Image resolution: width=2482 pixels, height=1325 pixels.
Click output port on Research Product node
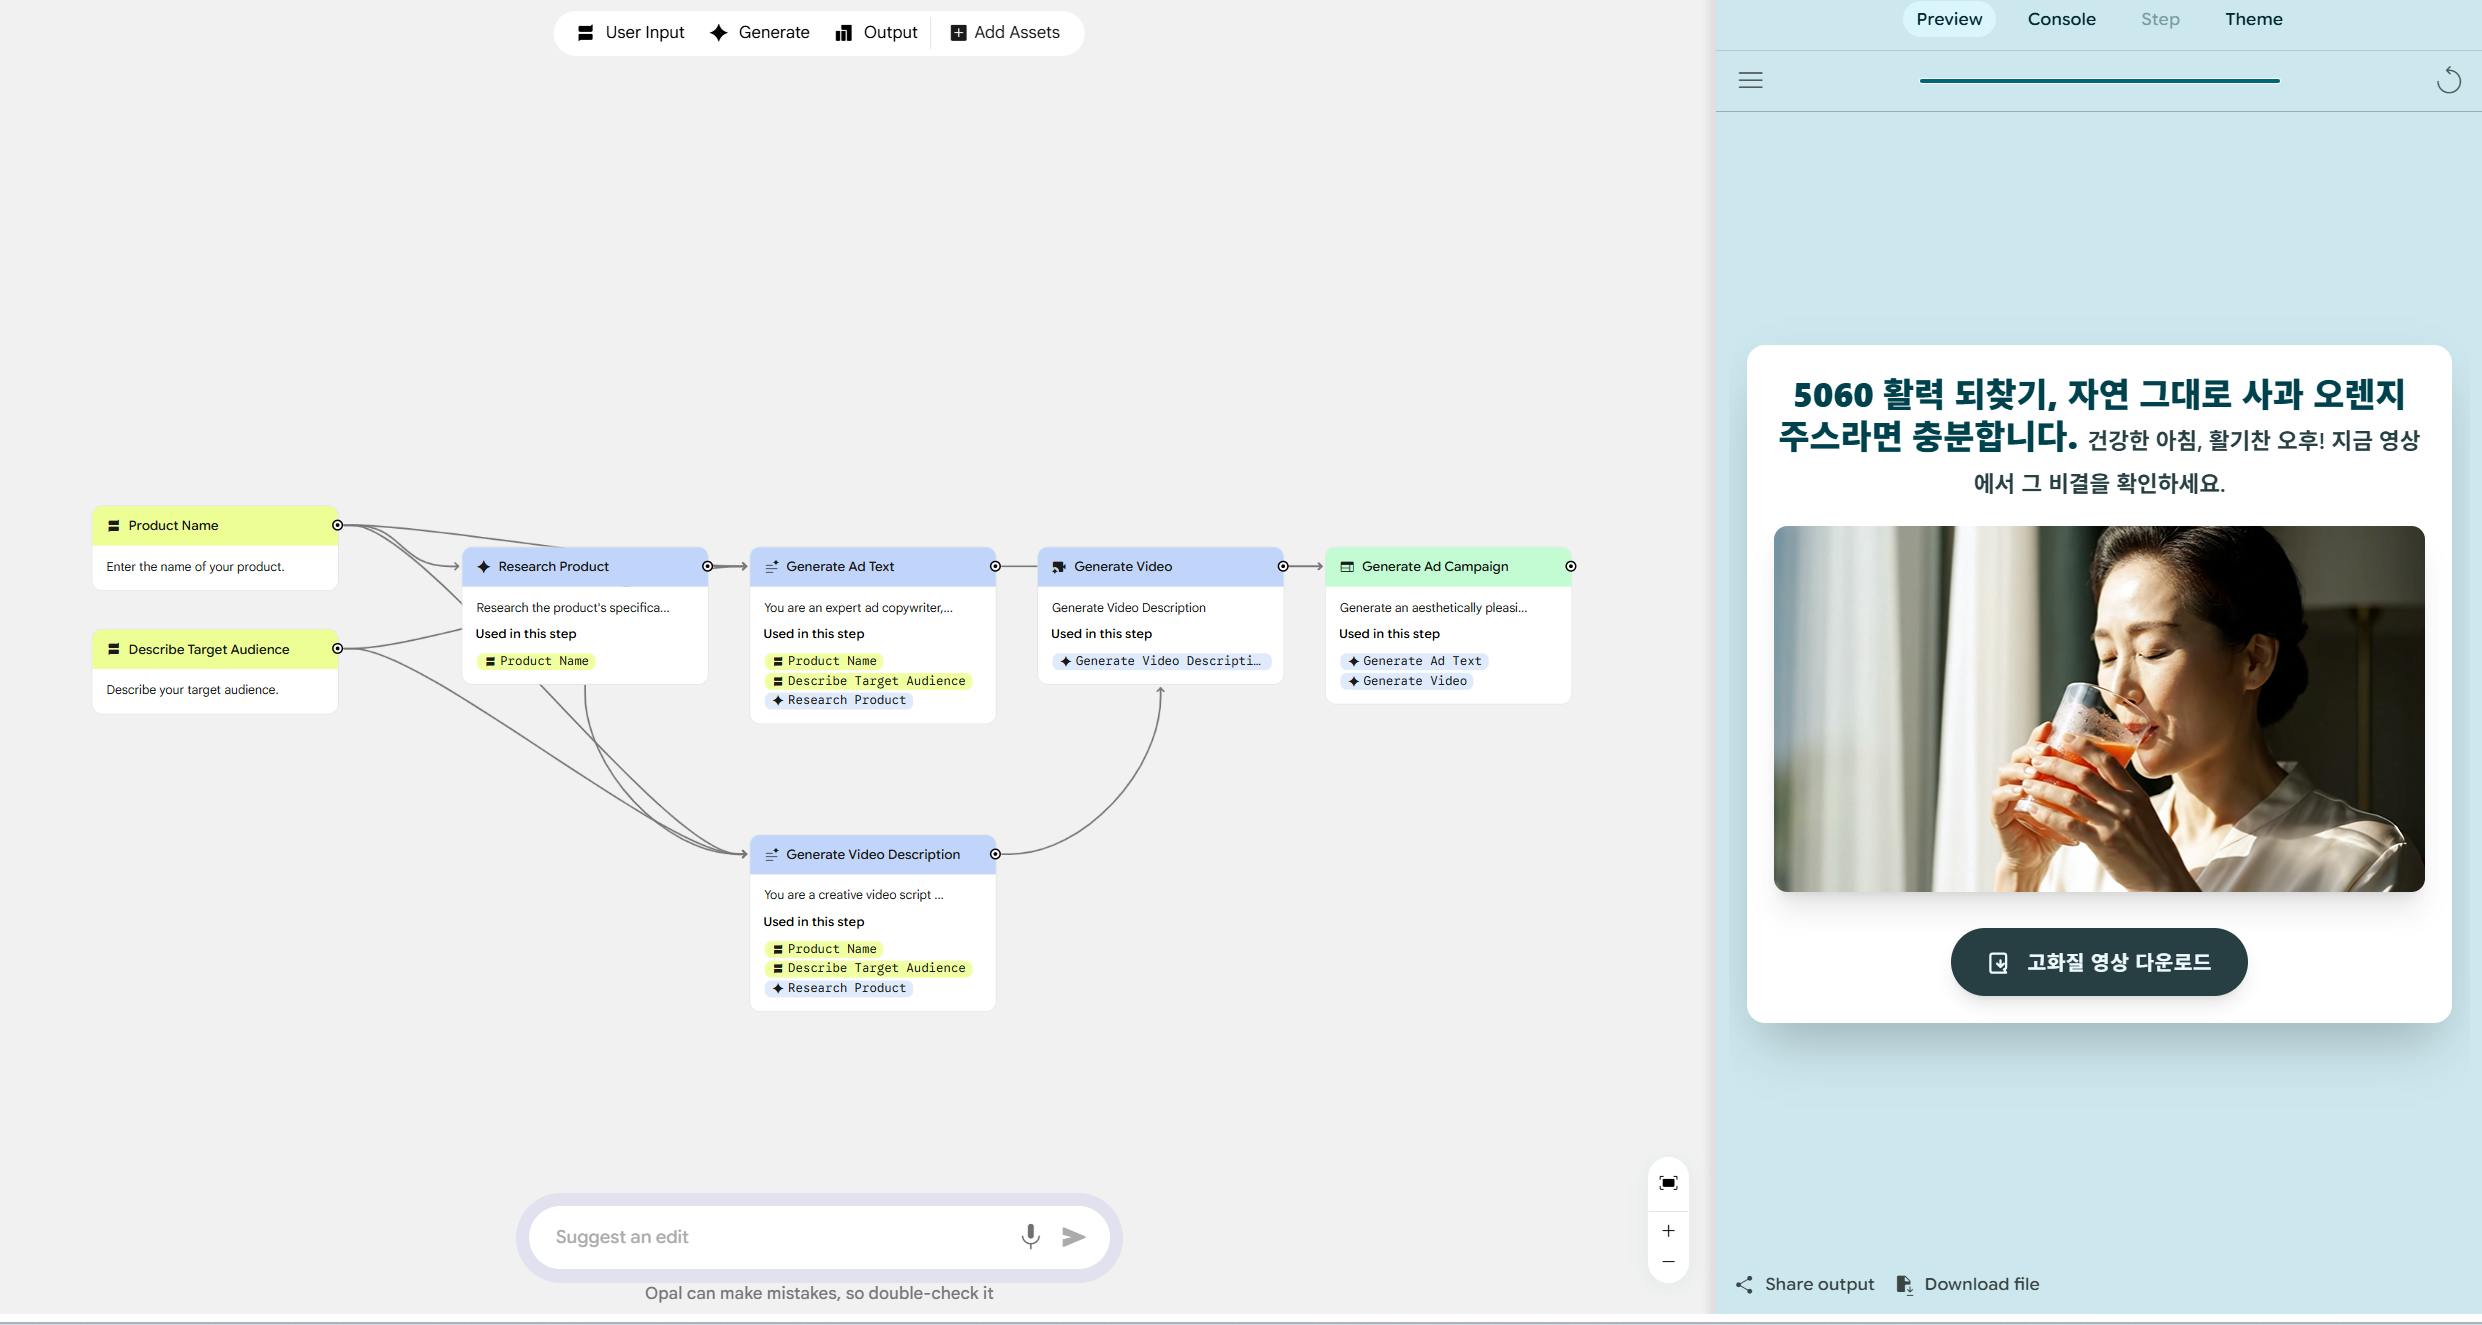(x=707, y=566)
